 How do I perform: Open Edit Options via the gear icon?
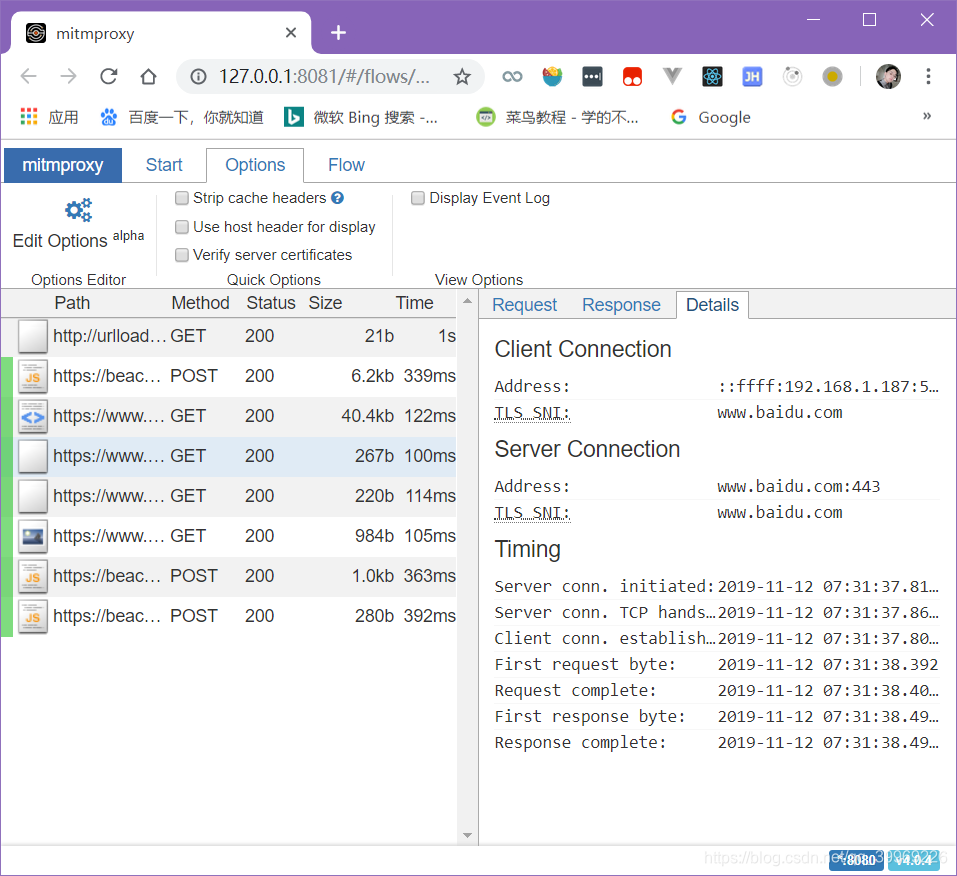click(78, 210)
